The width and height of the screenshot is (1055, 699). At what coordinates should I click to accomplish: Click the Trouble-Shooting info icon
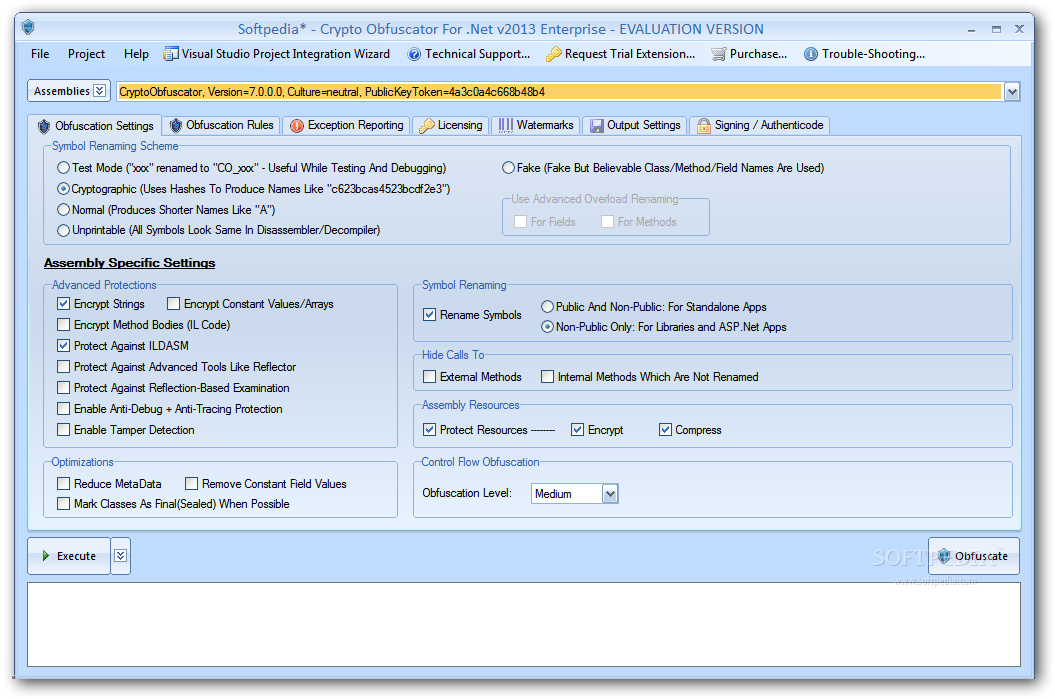point(811,54)
